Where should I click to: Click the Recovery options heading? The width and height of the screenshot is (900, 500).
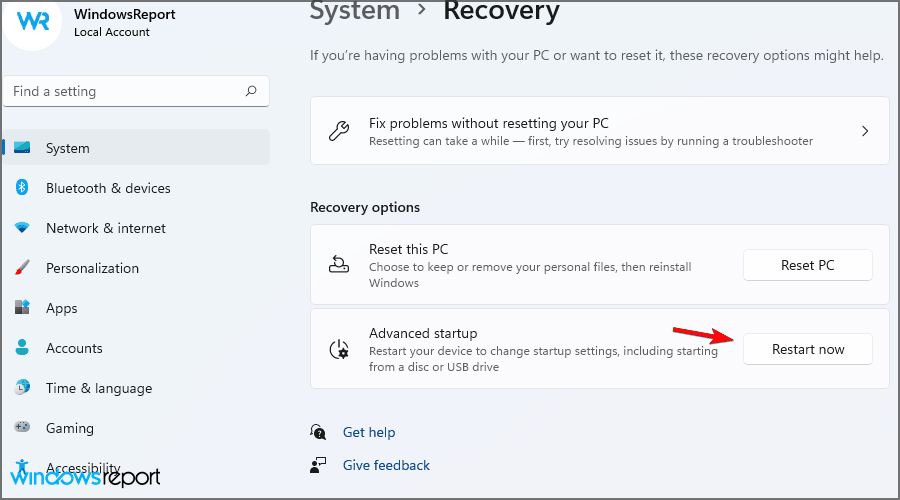365,207
